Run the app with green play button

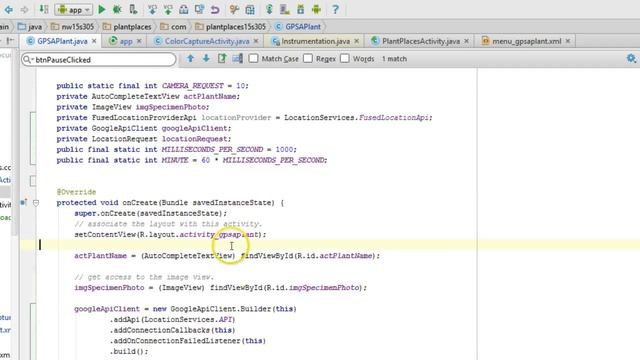(102, 9)
